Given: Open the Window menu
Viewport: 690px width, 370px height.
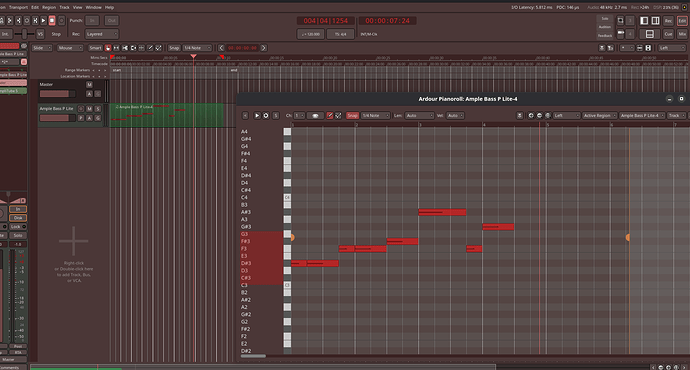Looking at the screenshot, I should [93, 7].
